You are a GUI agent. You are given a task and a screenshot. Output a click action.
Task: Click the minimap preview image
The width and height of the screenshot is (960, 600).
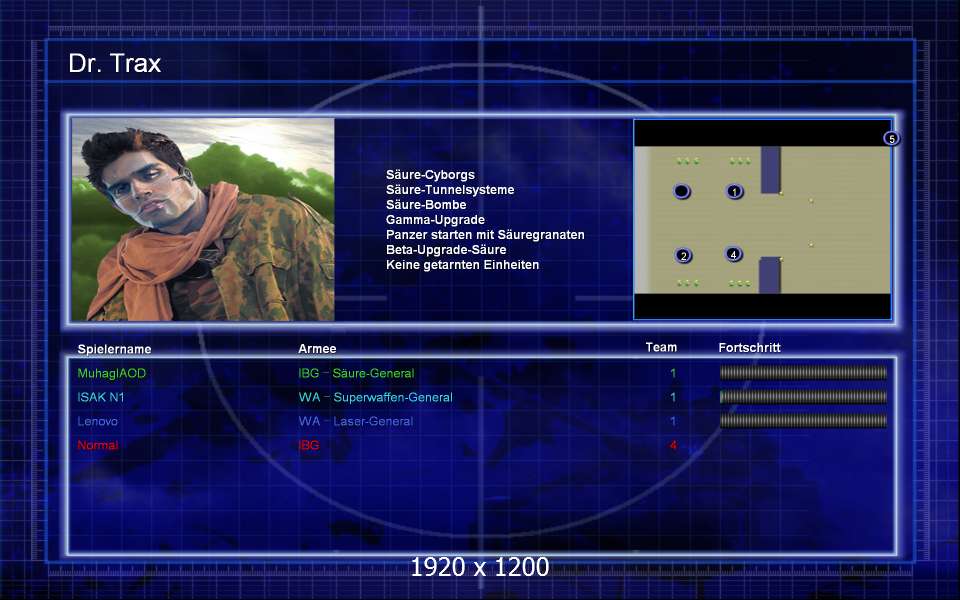pyautogui.click(x=762, y=219)
